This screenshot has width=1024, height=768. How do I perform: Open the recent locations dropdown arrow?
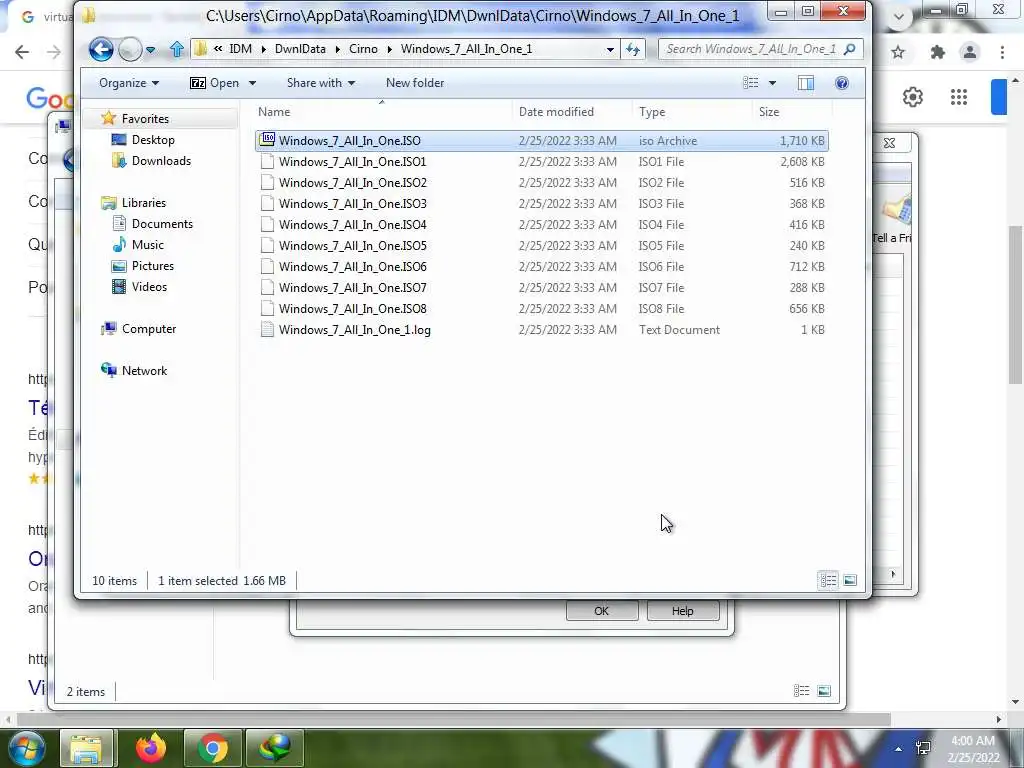[x=150, y=50]
